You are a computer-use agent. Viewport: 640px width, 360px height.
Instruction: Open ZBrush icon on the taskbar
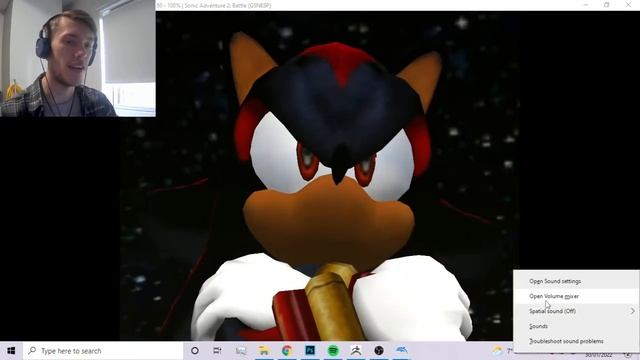coord(356,351)
